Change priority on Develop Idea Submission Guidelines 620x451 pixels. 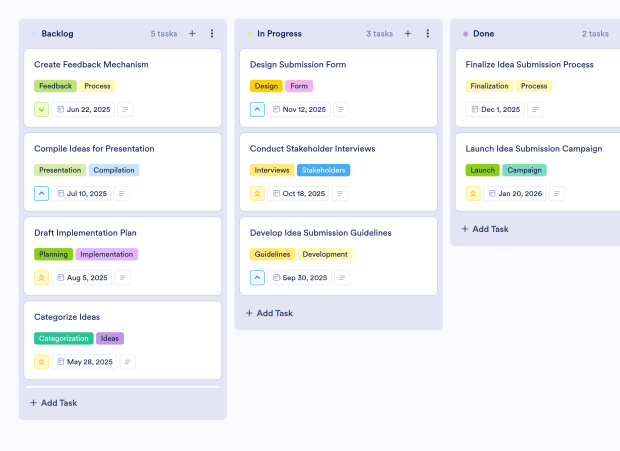(257, 278)
